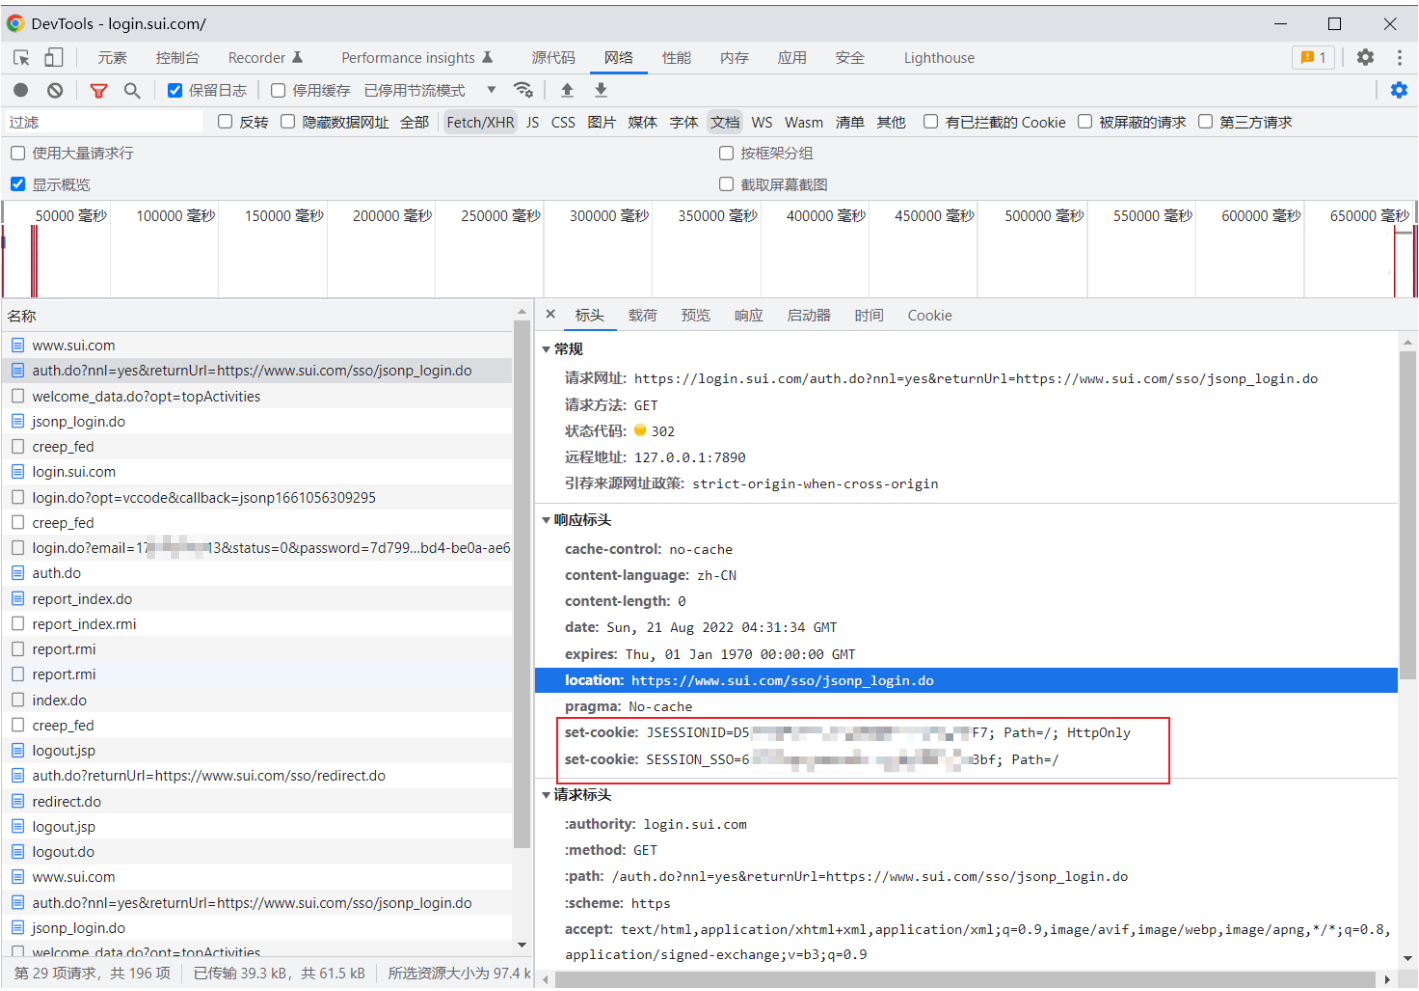Open network conditions wifi icon

pyautogui.click(x=523, y=90)
